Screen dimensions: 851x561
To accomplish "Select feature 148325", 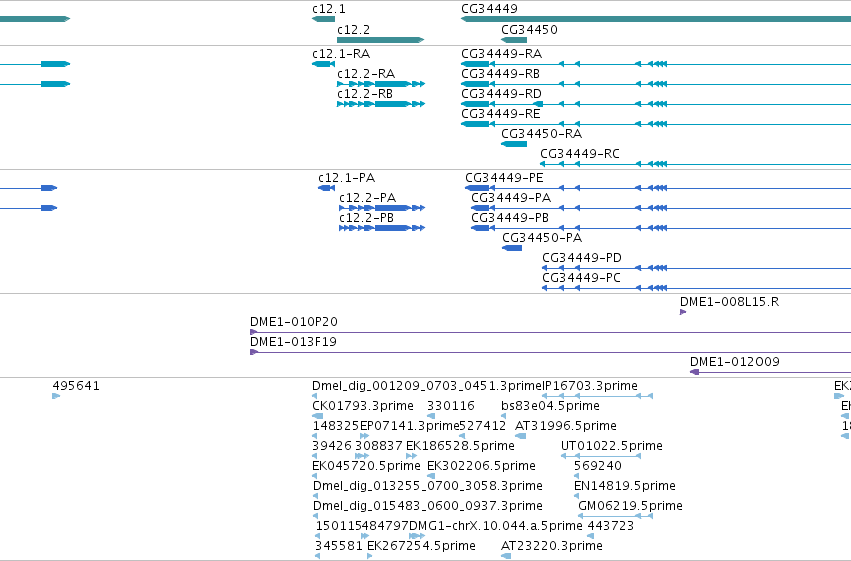I will [x=315, y=436].
